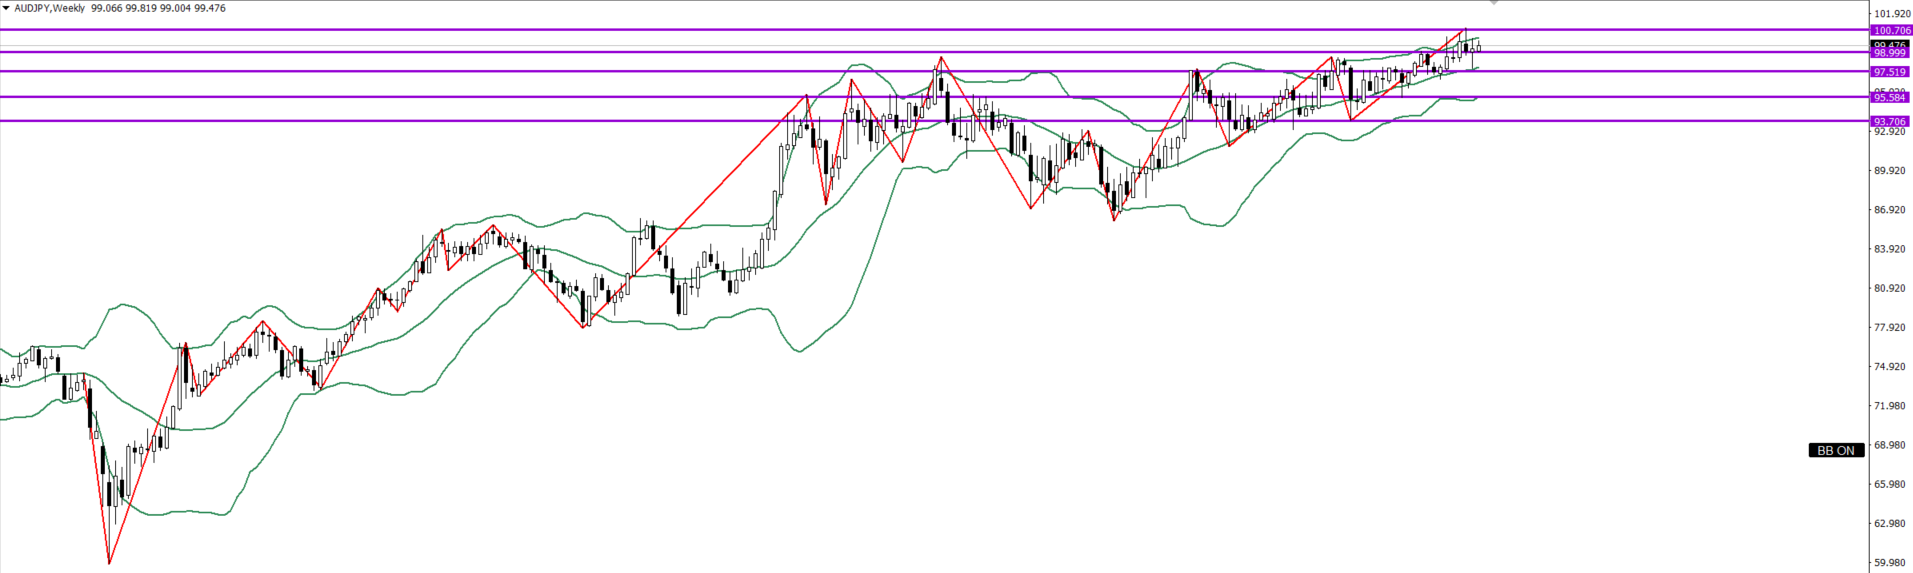The height and width of the screenshot is (573, 1913).
Task: Click the 74.920 value on price scale
Action: click(1891, 366)
